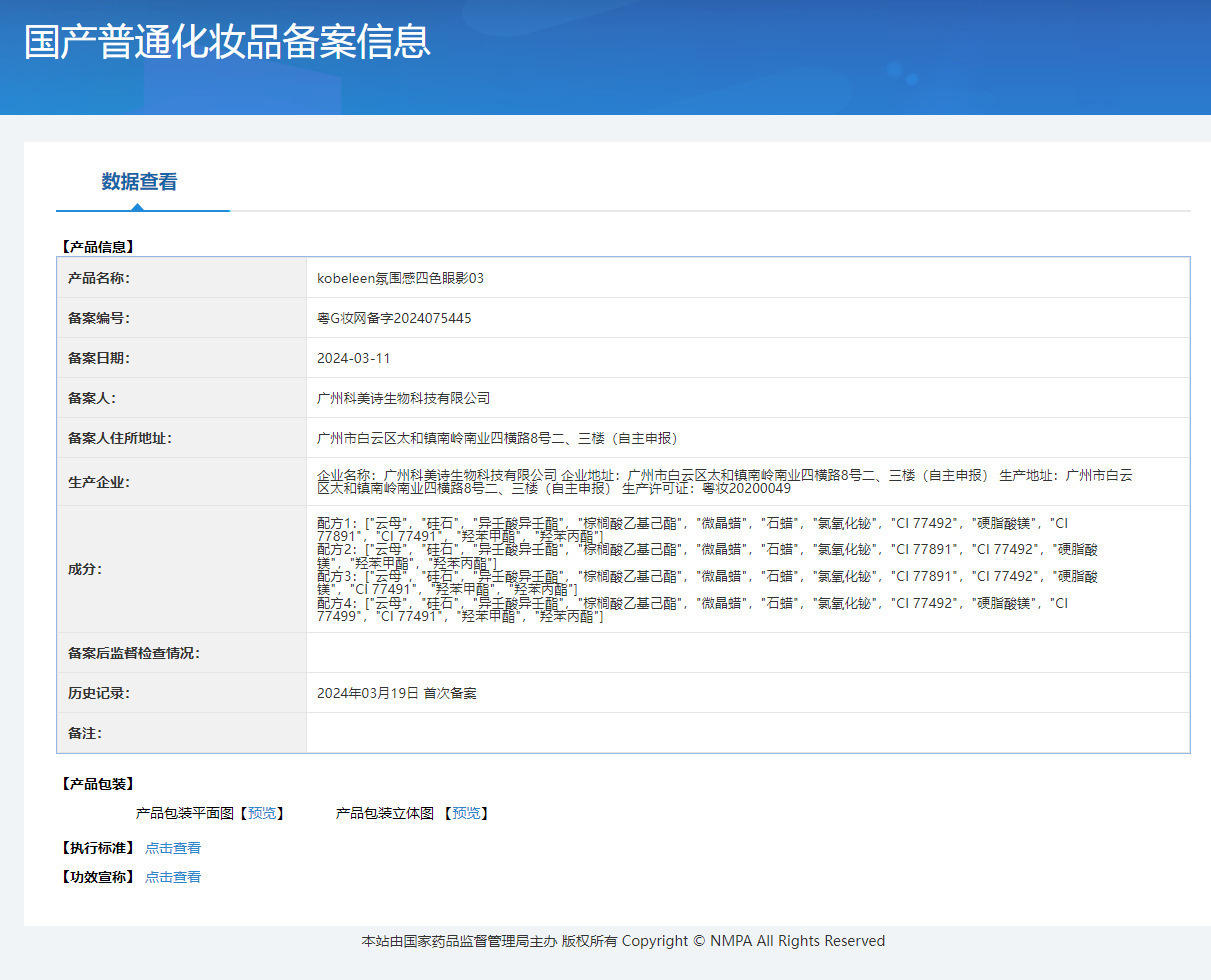Click 点击查看 next to 执行标准
1211x980 pixels.
click(173, 848)
